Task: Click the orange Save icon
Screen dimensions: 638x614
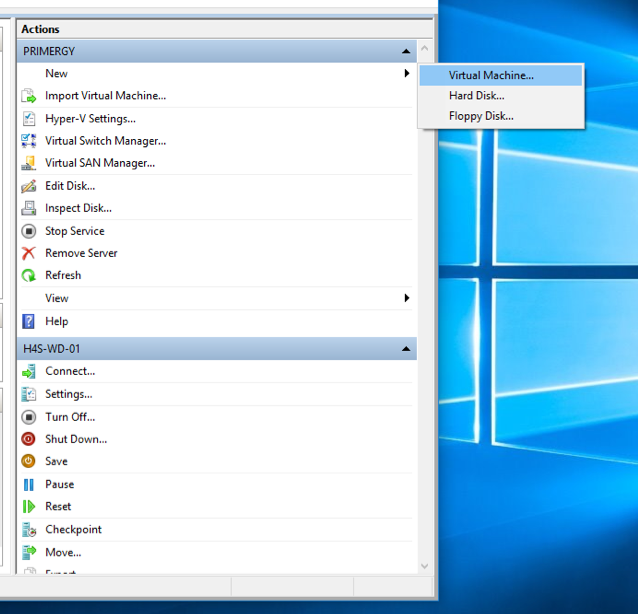Action: pos(28,461)
